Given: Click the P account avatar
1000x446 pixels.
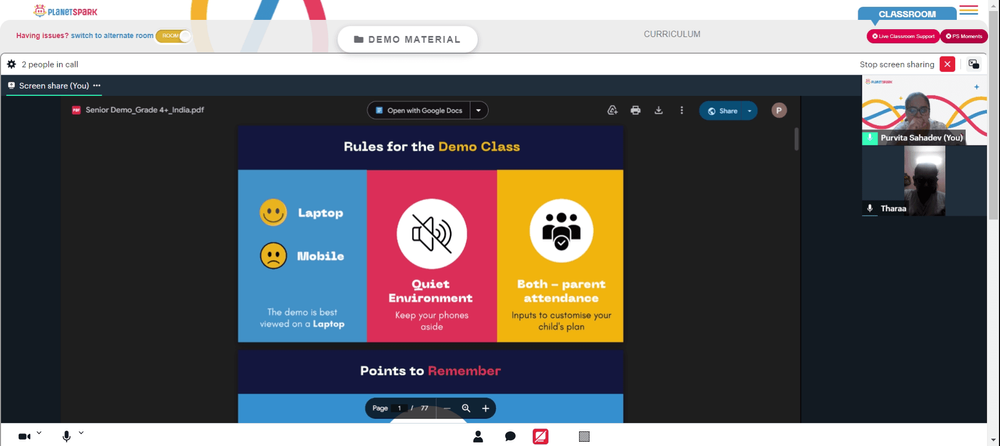Looking at the screenshot, I should [x=779, y=110].
